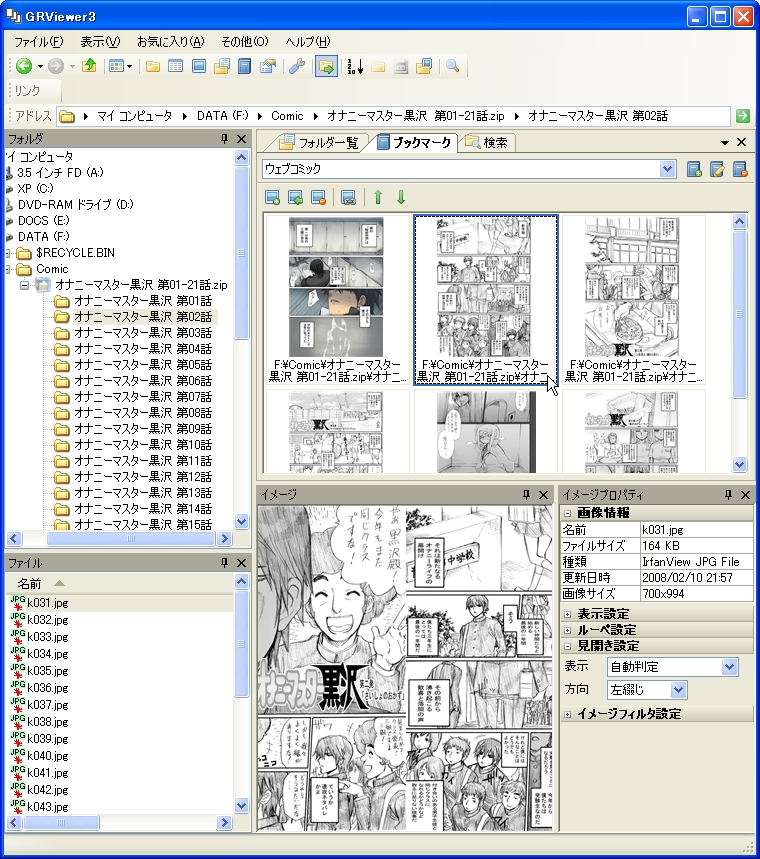The image size is (760, 859).
Task: Open settings with the wrench icon
Action: click(x=296, y=66)
